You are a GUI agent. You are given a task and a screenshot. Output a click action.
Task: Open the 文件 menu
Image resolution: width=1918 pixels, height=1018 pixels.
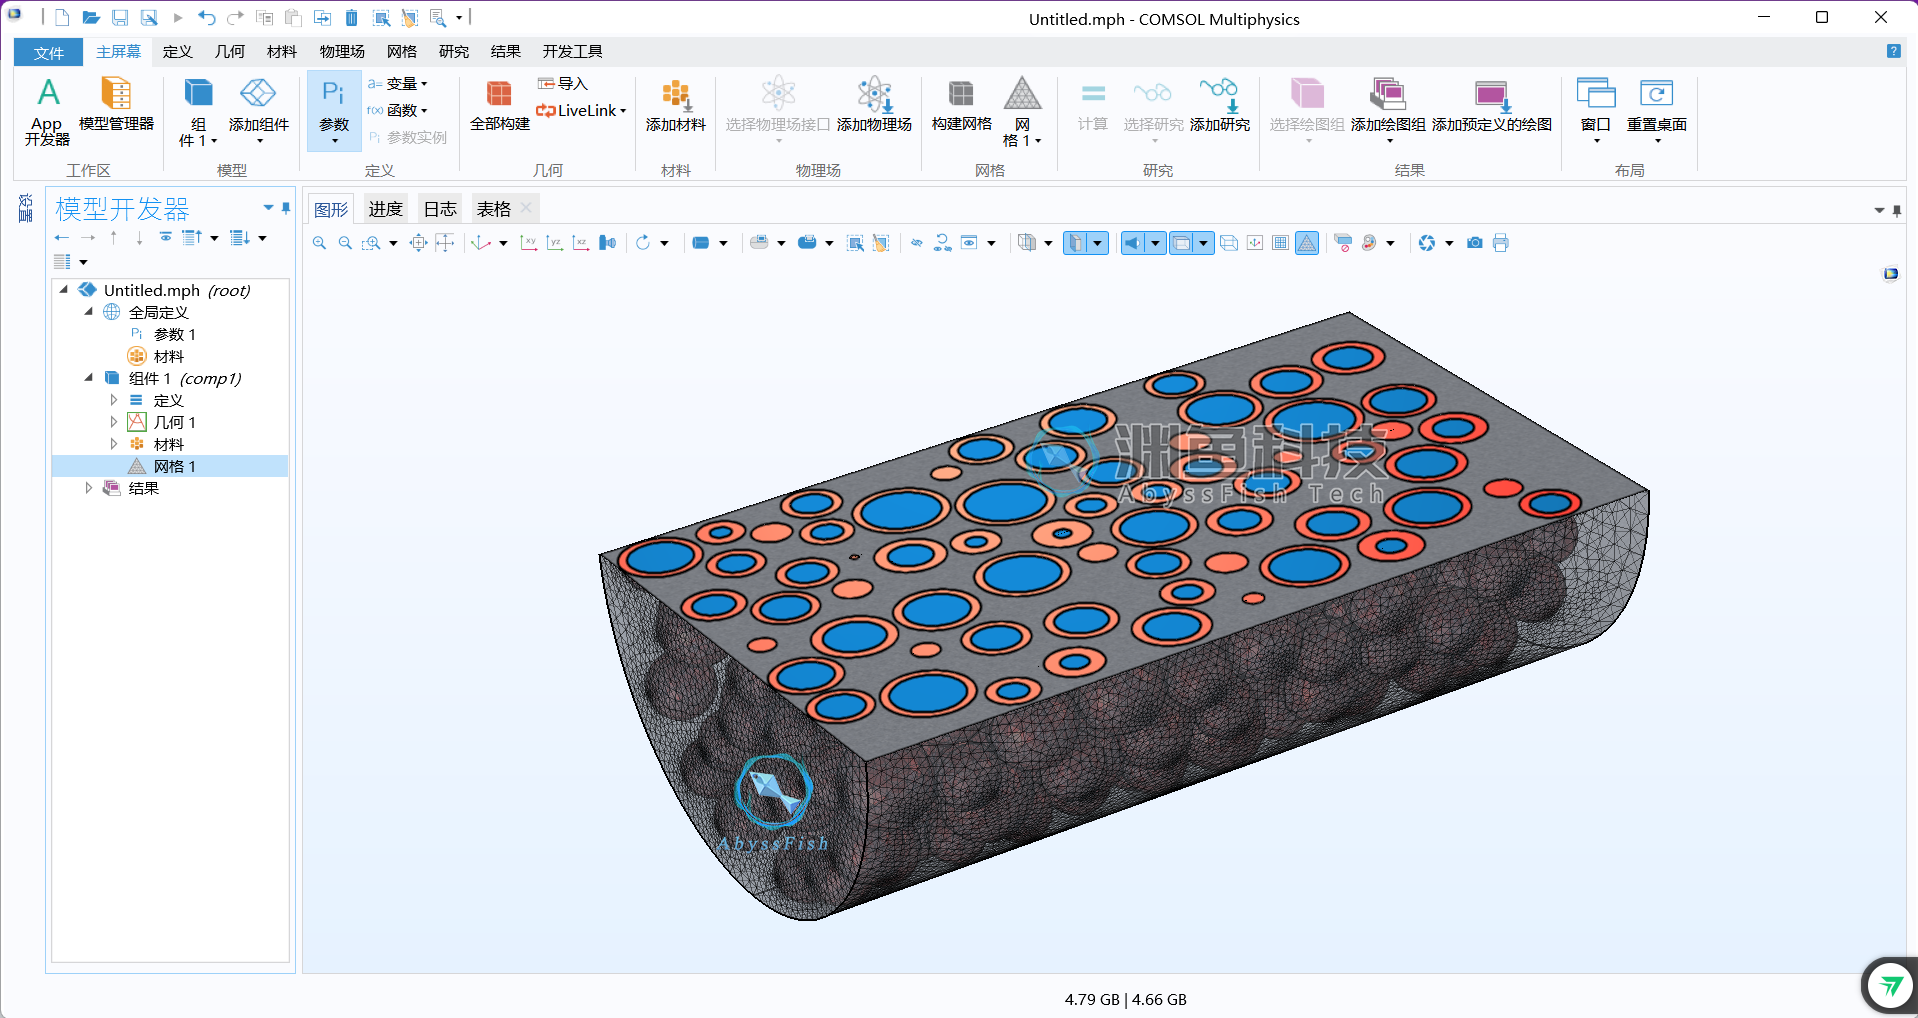click(48, 52)
